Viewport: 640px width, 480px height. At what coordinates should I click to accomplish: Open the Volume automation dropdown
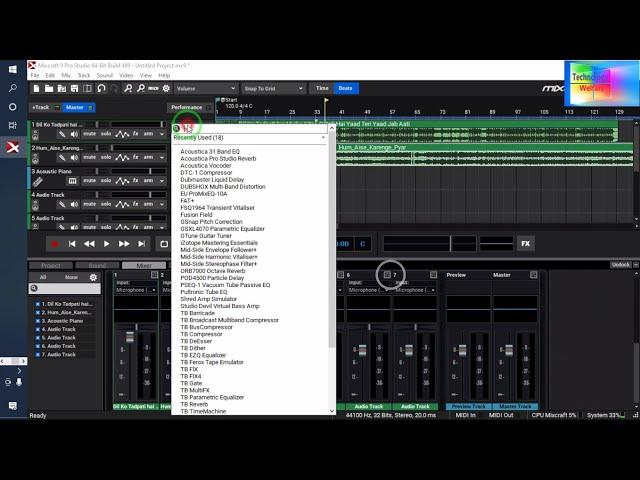coord(205,88)
